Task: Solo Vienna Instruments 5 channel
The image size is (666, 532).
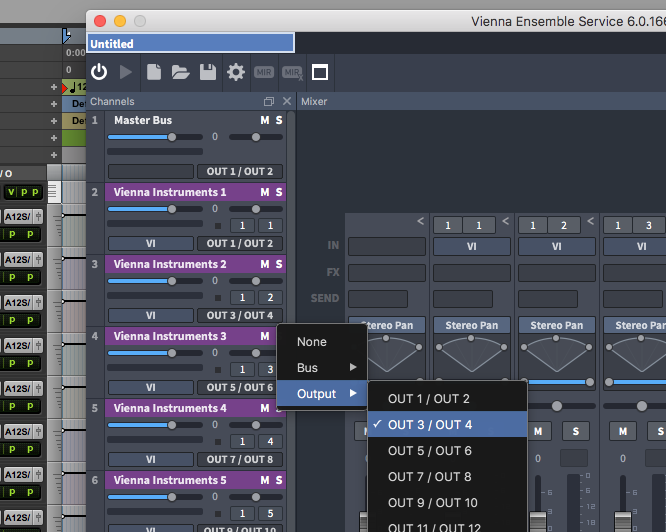Action: (x=279, y=480)
